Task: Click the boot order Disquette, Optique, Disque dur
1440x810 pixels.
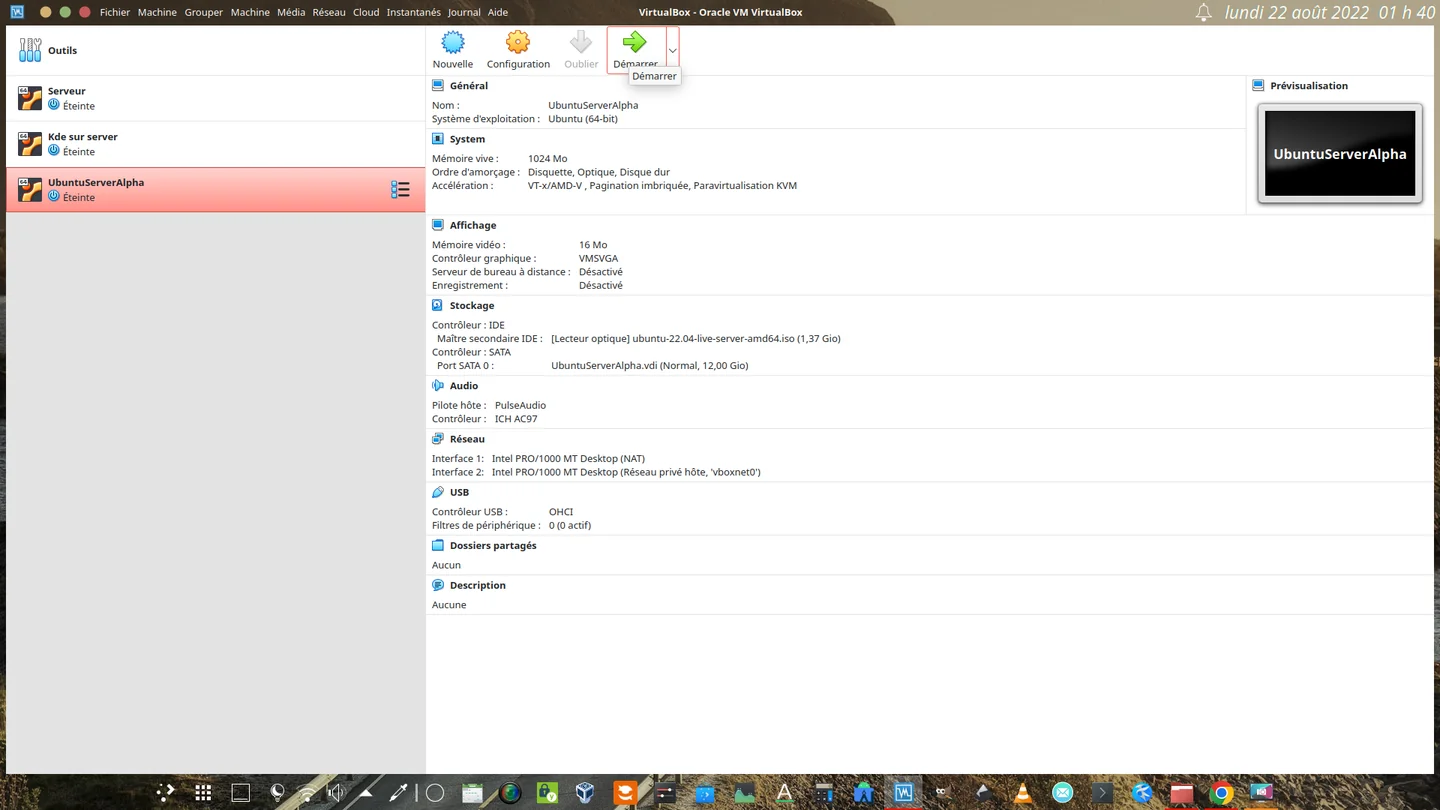Action: [x=599, y=172]
